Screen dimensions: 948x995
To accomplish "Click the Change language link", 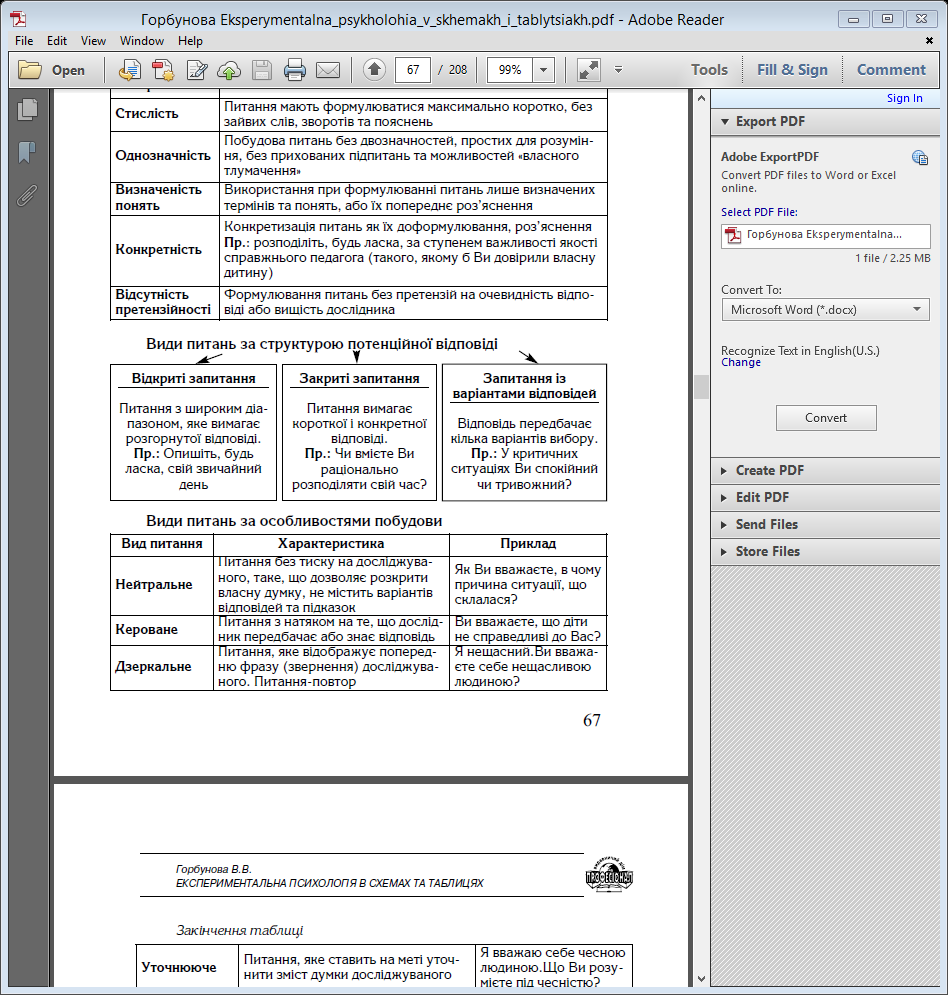I will 741,363.
